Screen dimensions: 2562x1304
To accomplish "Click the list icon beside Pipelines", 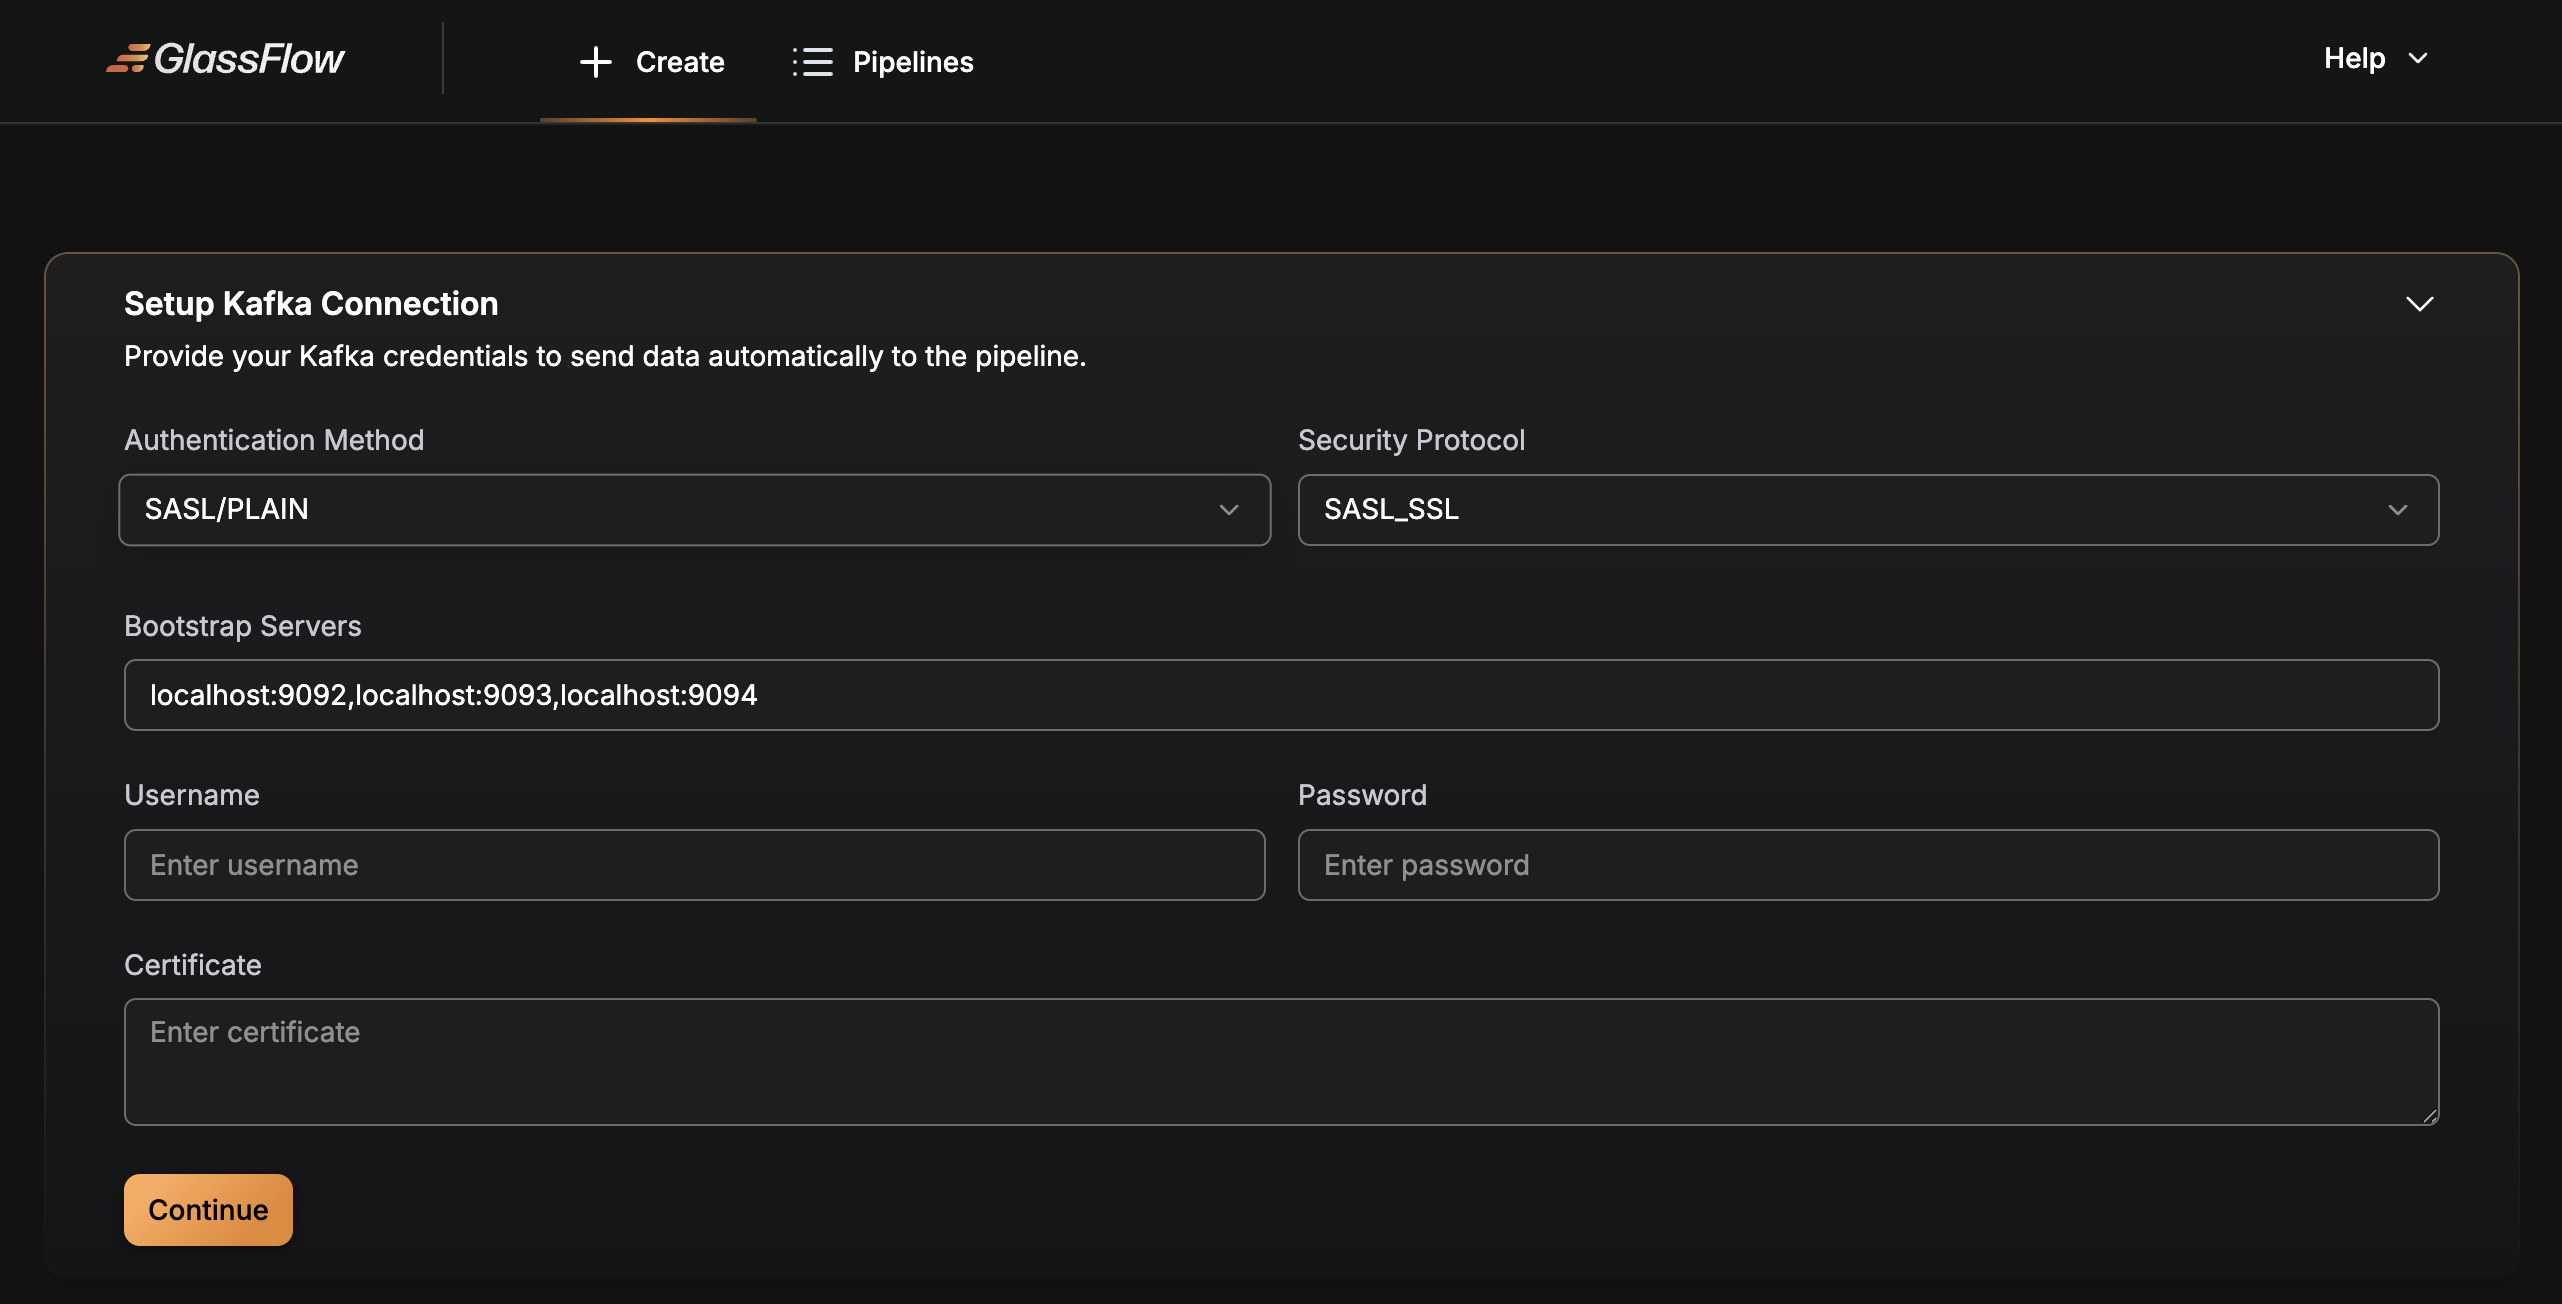I will tap(812, 62).
